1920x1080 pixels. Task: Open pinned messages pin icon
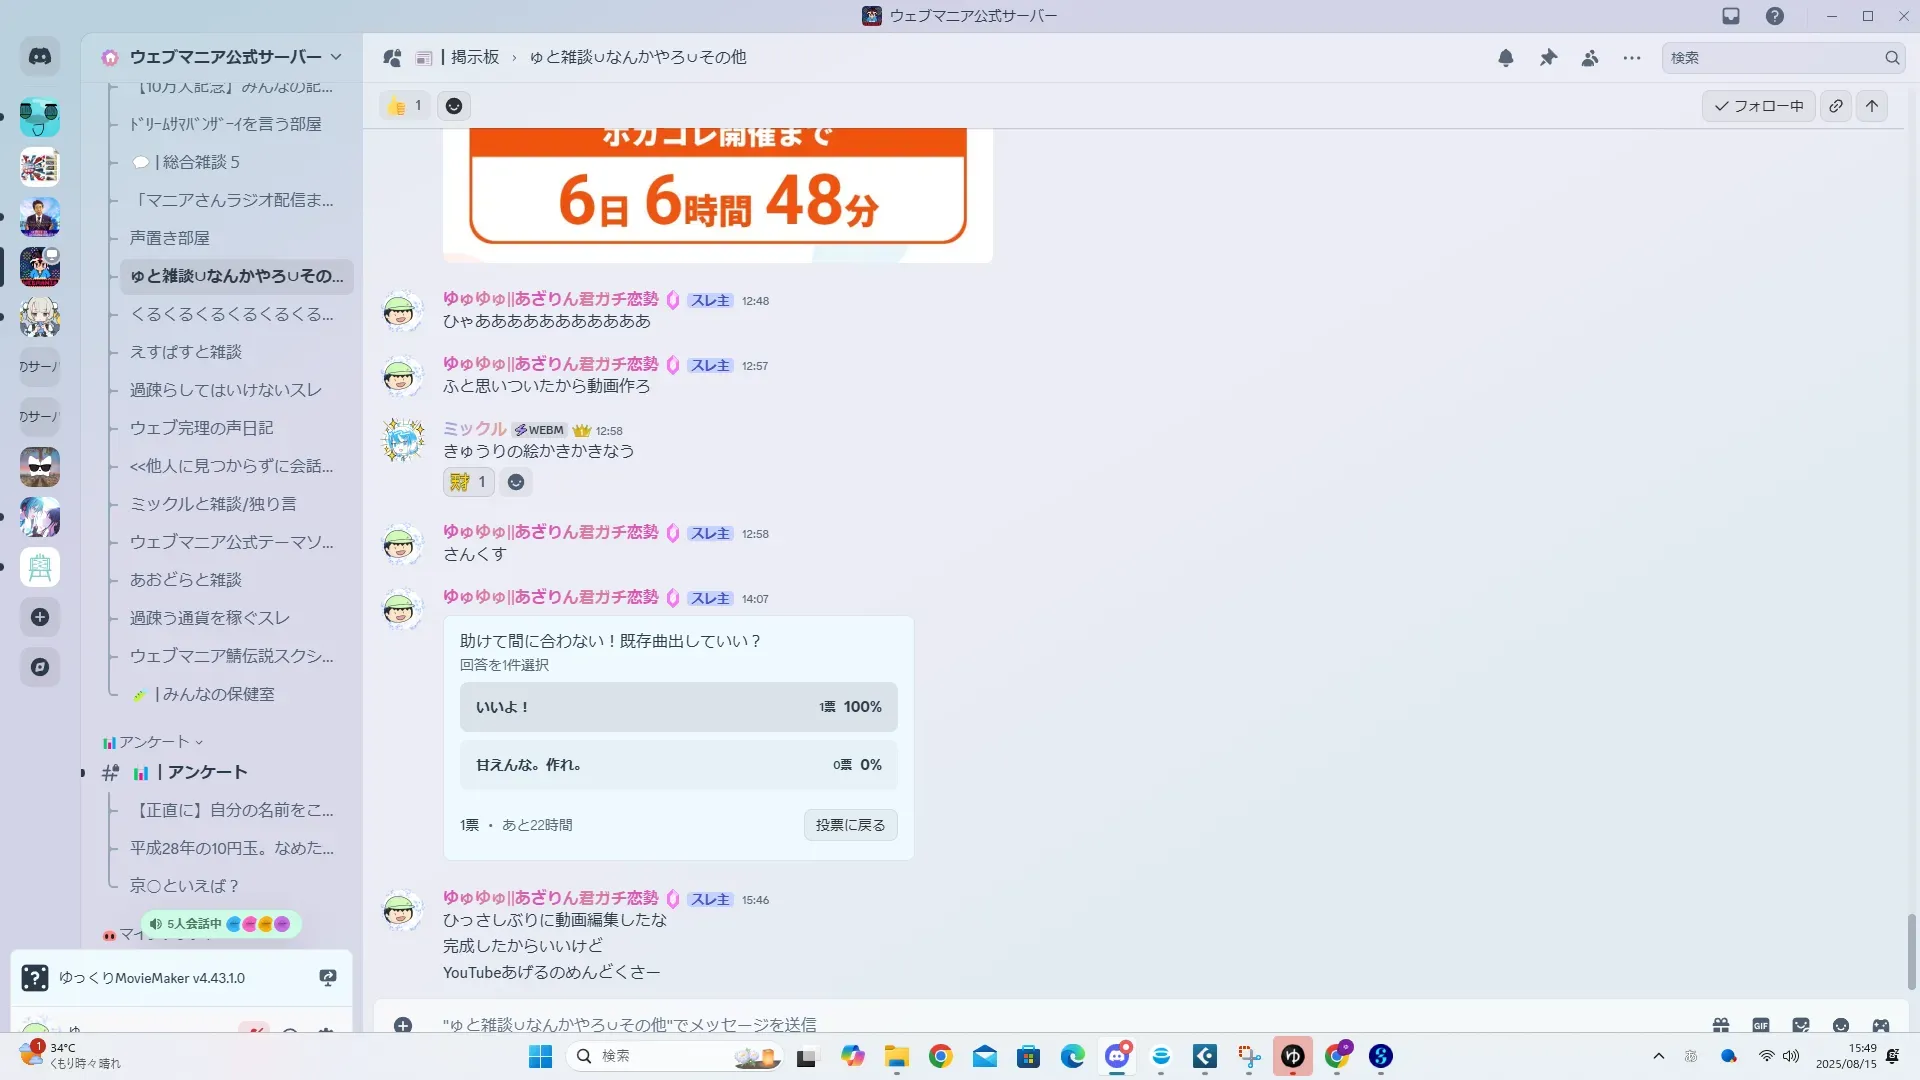tap(1548, 58)
